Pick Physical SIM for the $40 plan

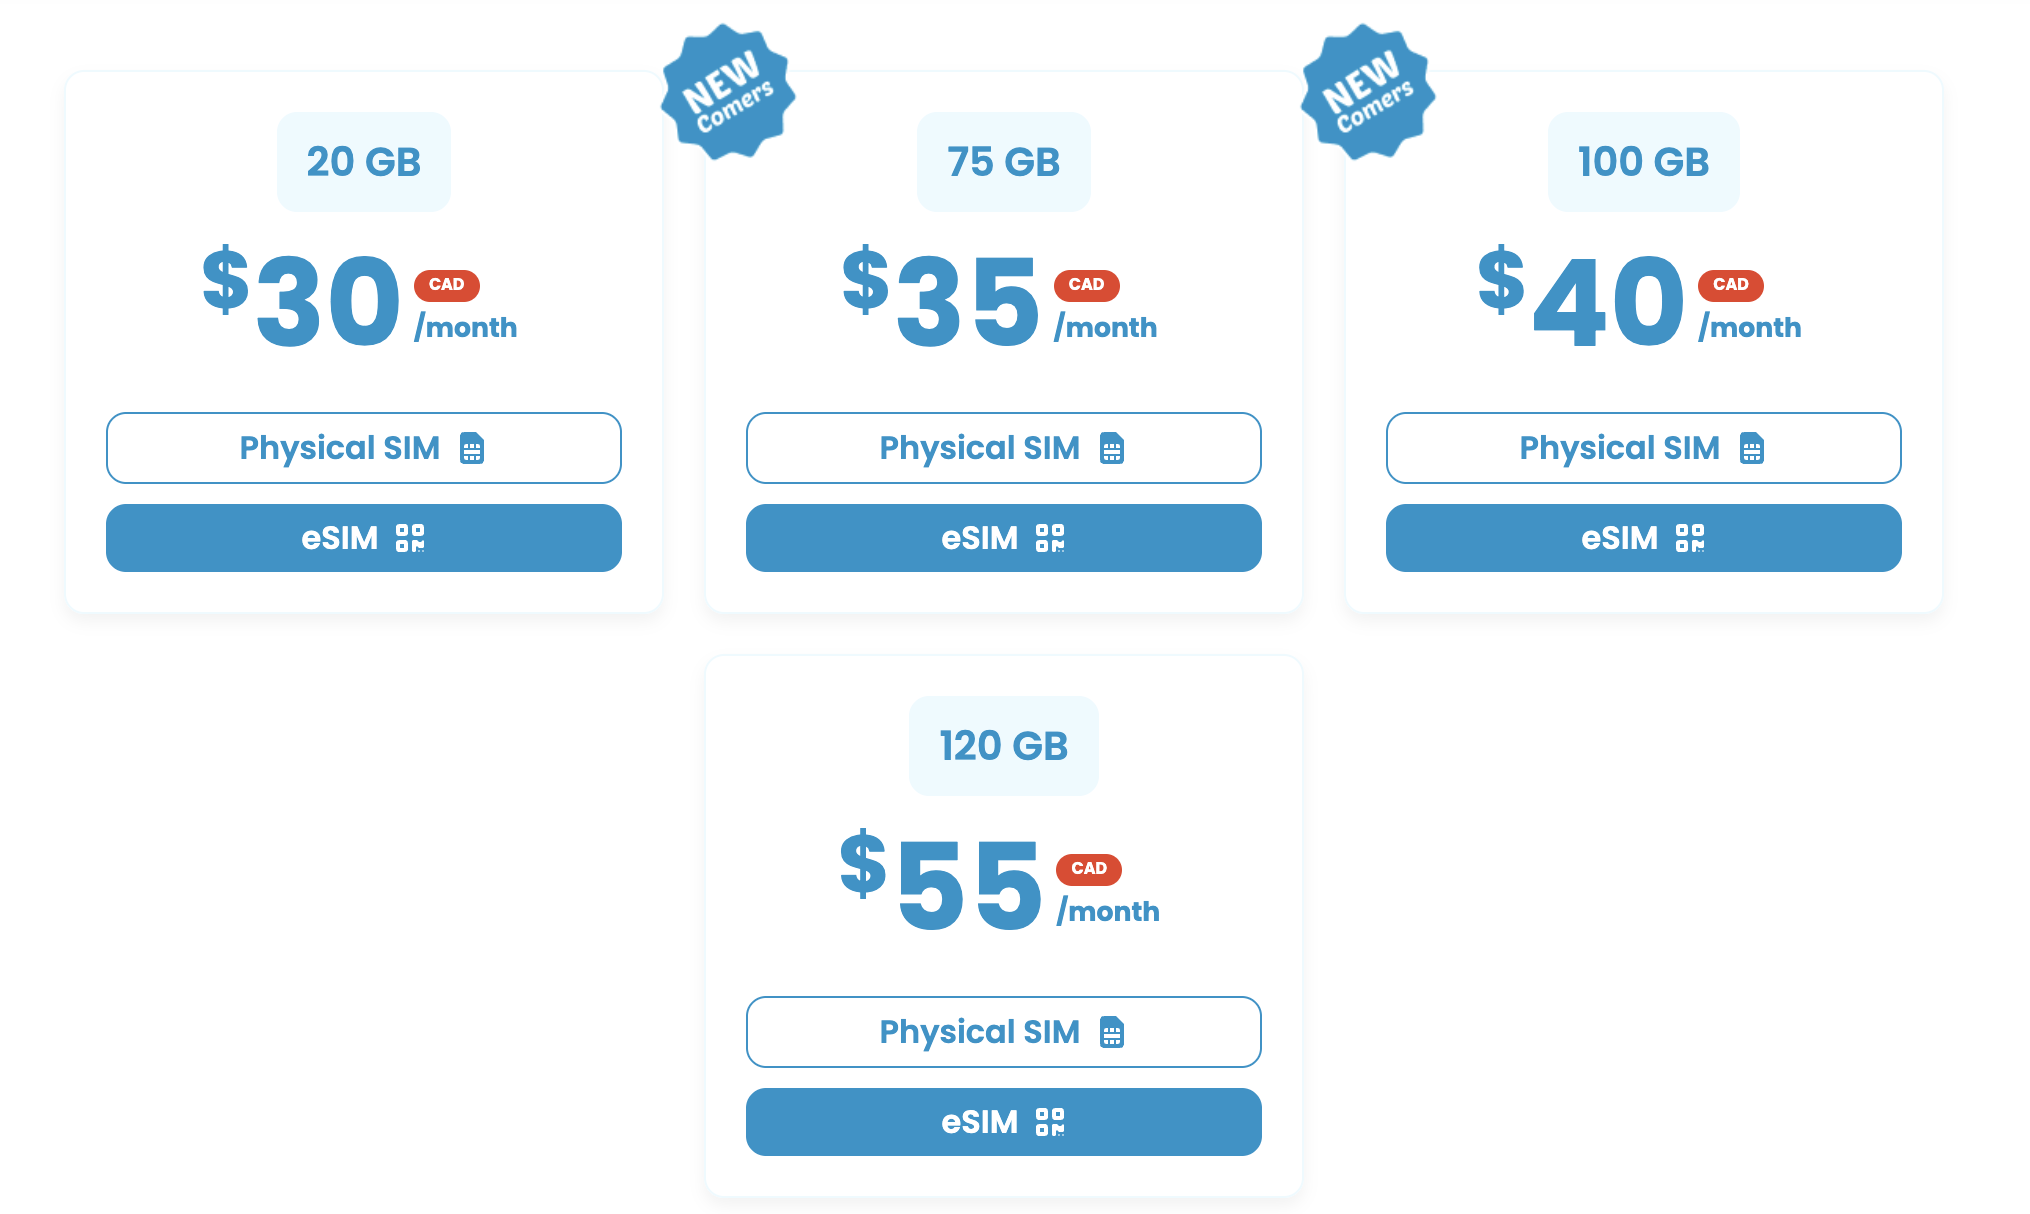(1643, 448)
